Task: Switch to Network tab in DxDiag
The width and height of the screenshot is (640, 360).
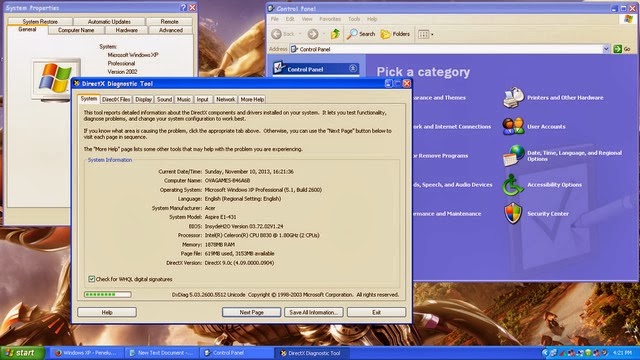Action: tap(225, 99)
